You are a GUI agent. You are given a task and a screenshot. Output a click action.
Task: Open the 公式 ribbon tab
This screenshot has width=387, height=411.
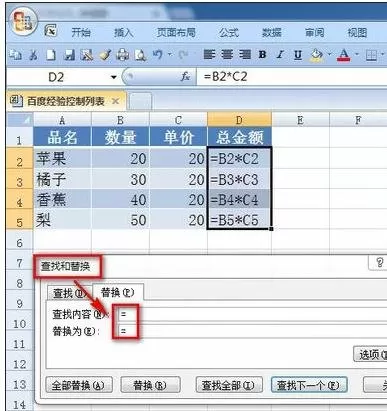[229, 33]
